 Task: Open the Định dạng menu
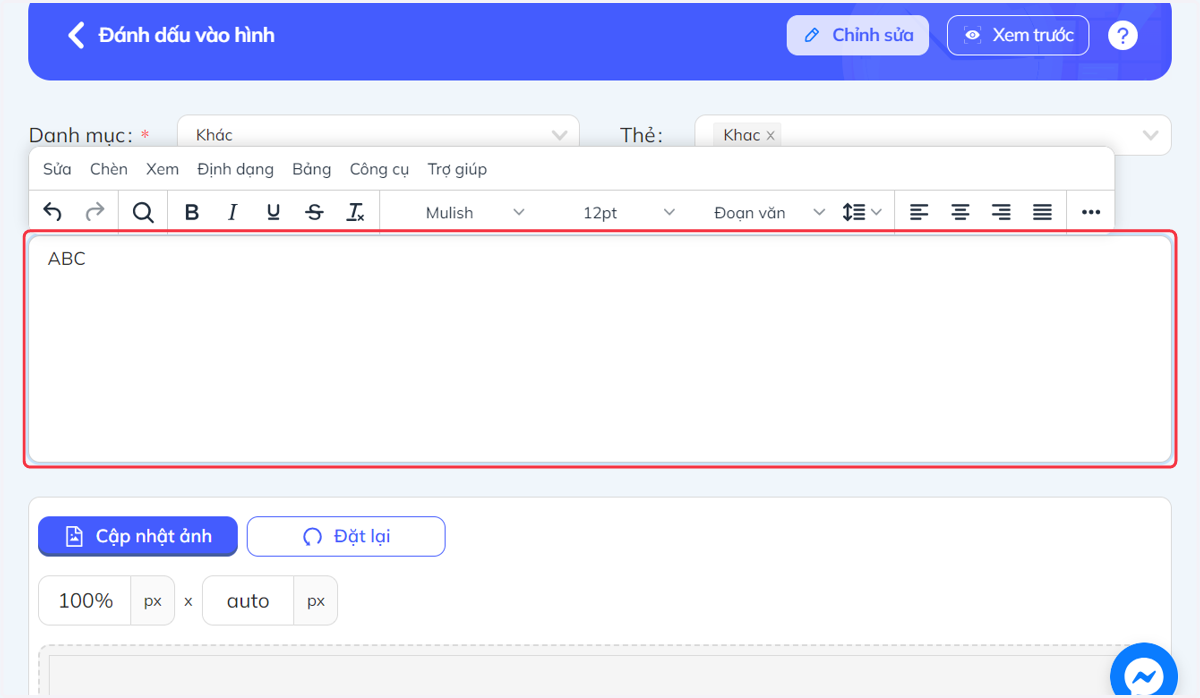coord(235,169)
